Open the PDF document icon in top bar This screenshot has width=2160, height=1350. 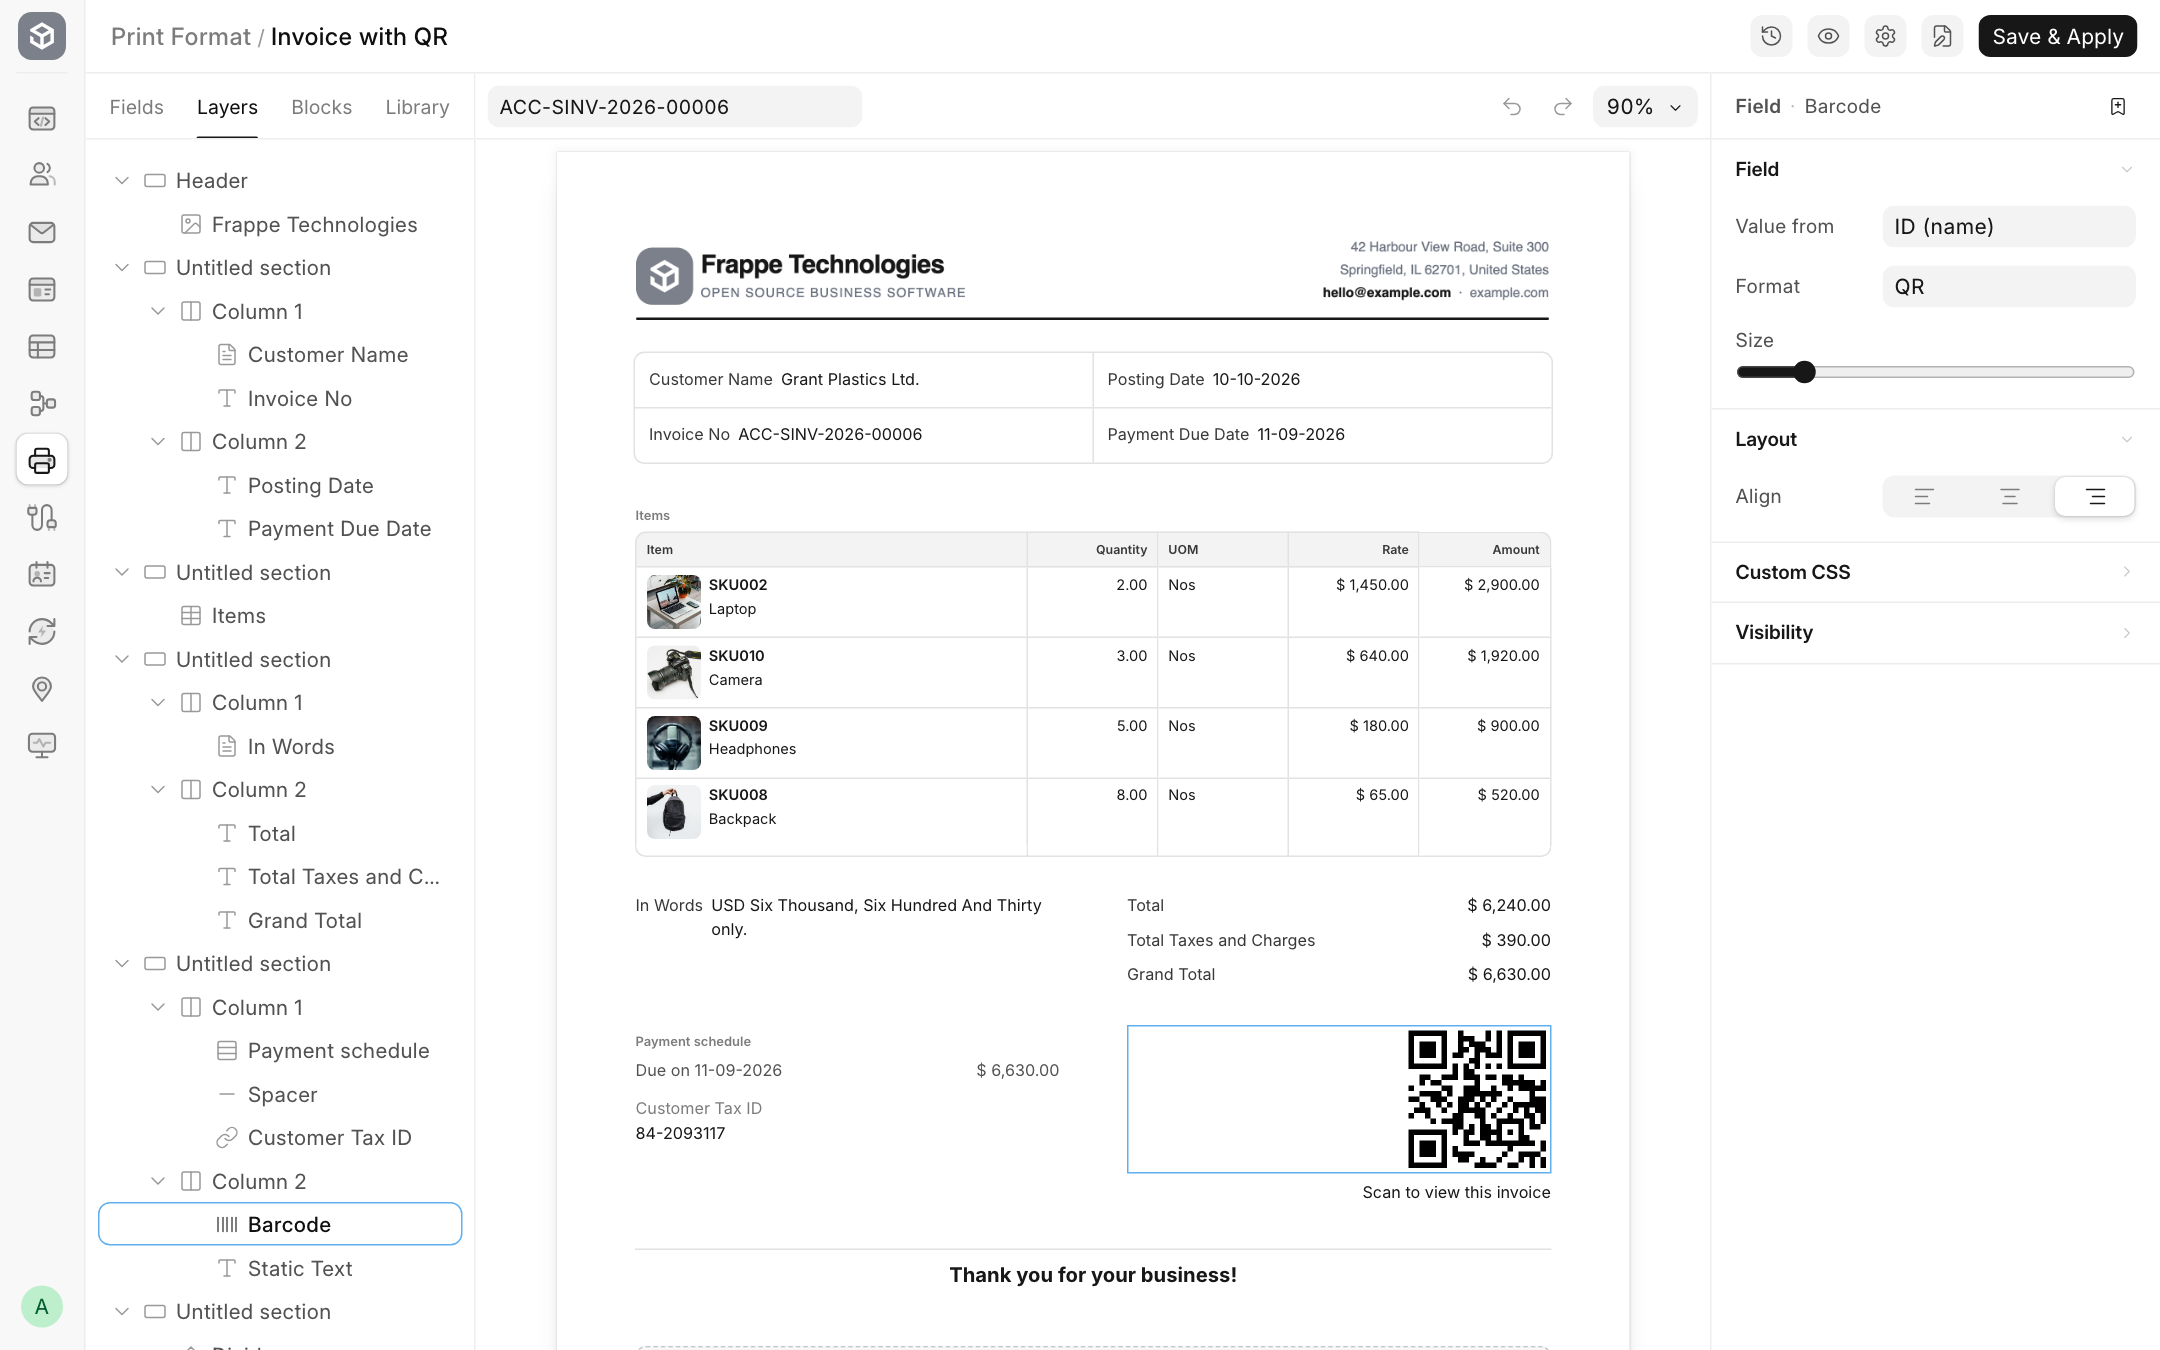(x=1942, y=36)
